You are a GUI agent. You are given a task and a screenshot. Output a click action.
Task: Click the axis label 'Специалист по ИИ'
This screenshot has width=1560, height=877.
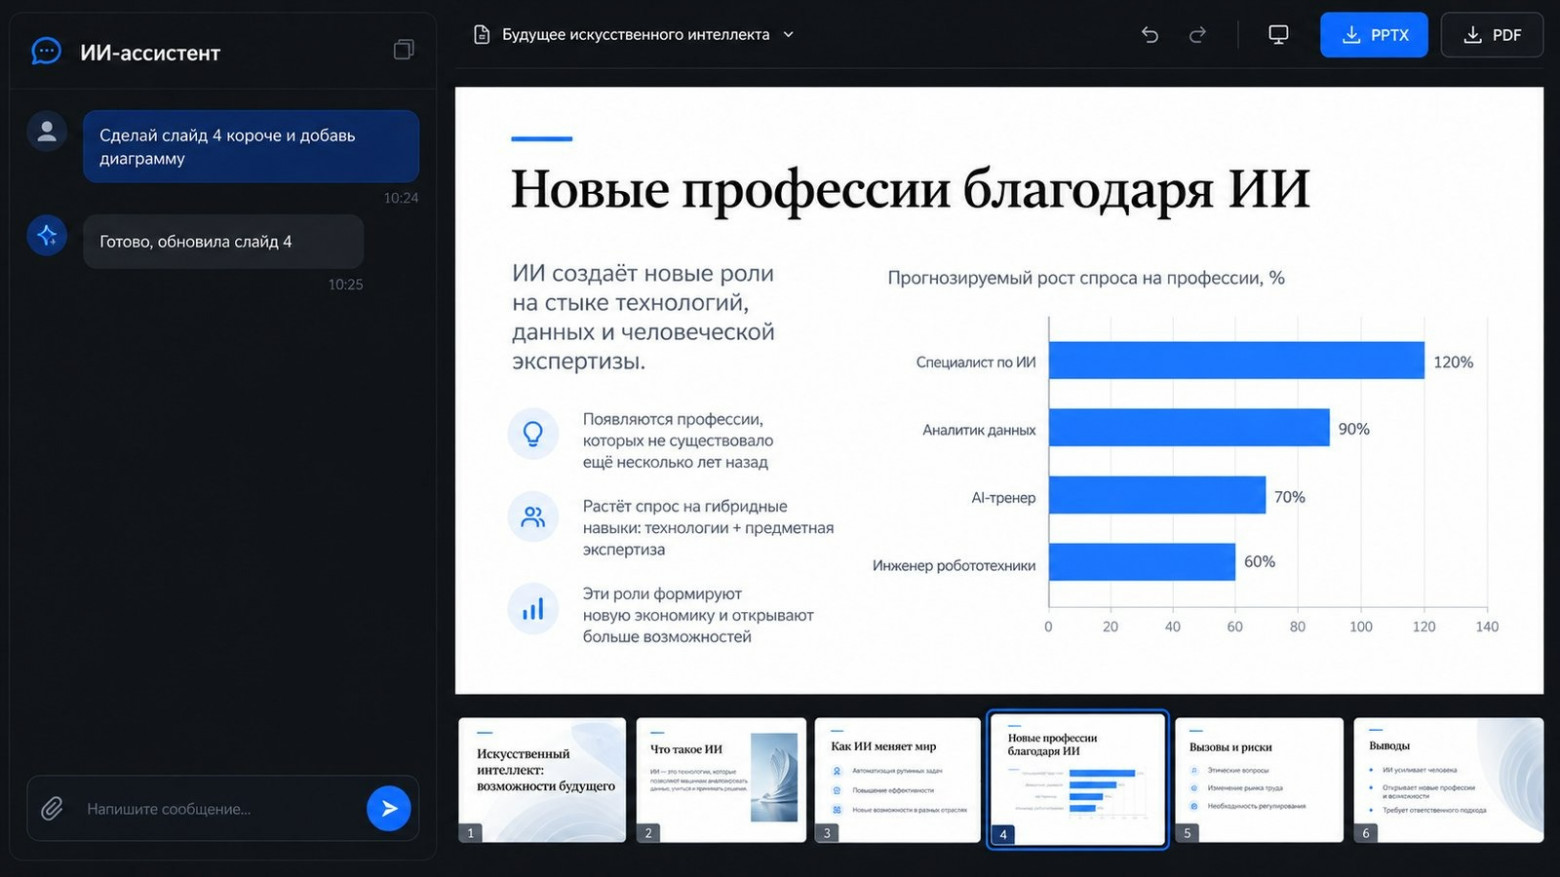(976, 362)
